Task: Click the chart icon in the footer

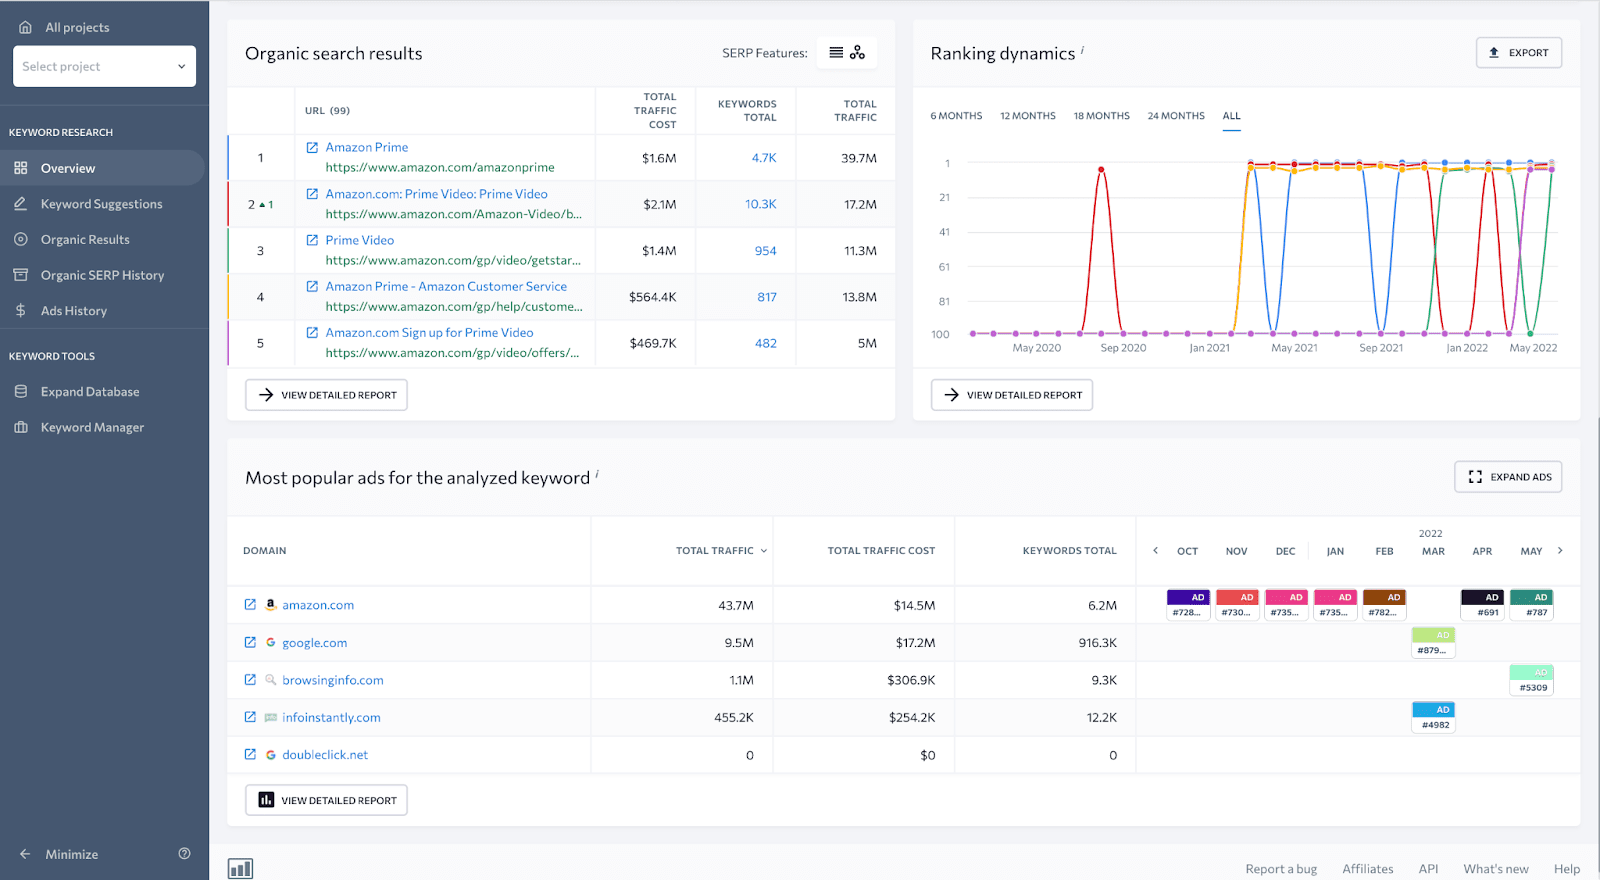Action: coord(240,868)
